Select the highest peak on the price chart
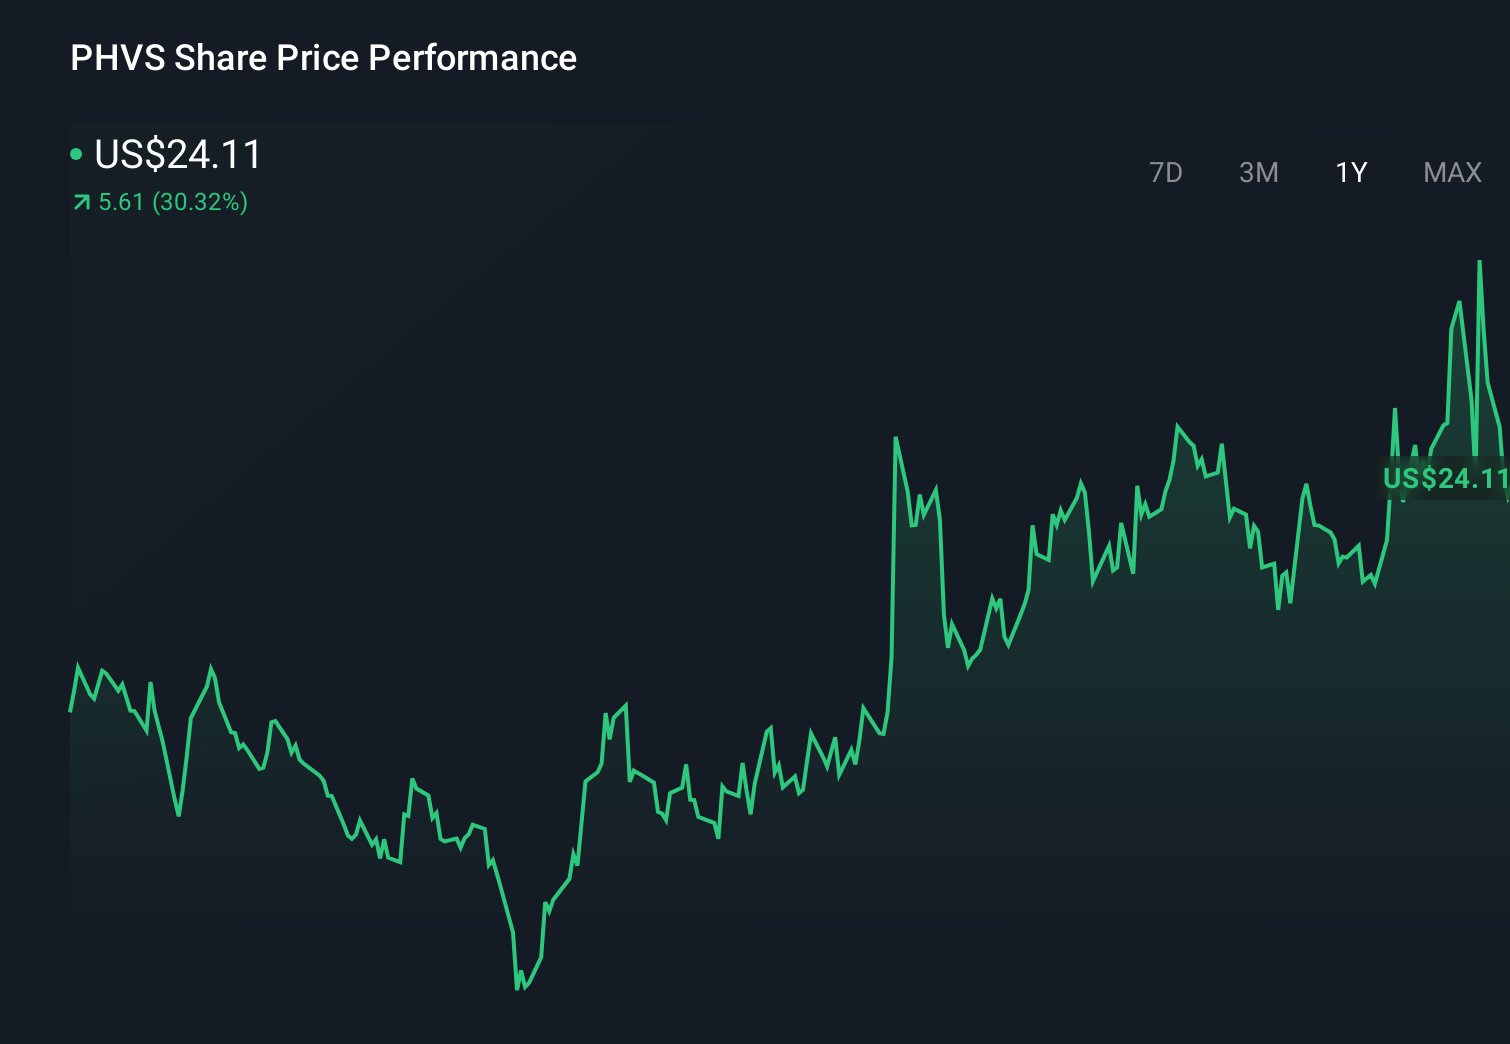This screenshot has width=1510, height=1044. [x=1481, y=262]
